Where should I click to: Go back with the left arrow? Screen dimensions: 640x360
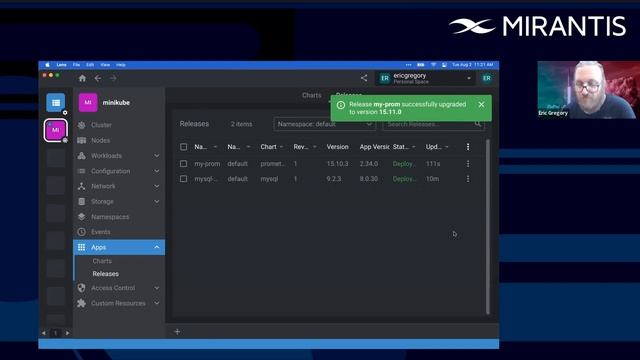pos(98,78)
